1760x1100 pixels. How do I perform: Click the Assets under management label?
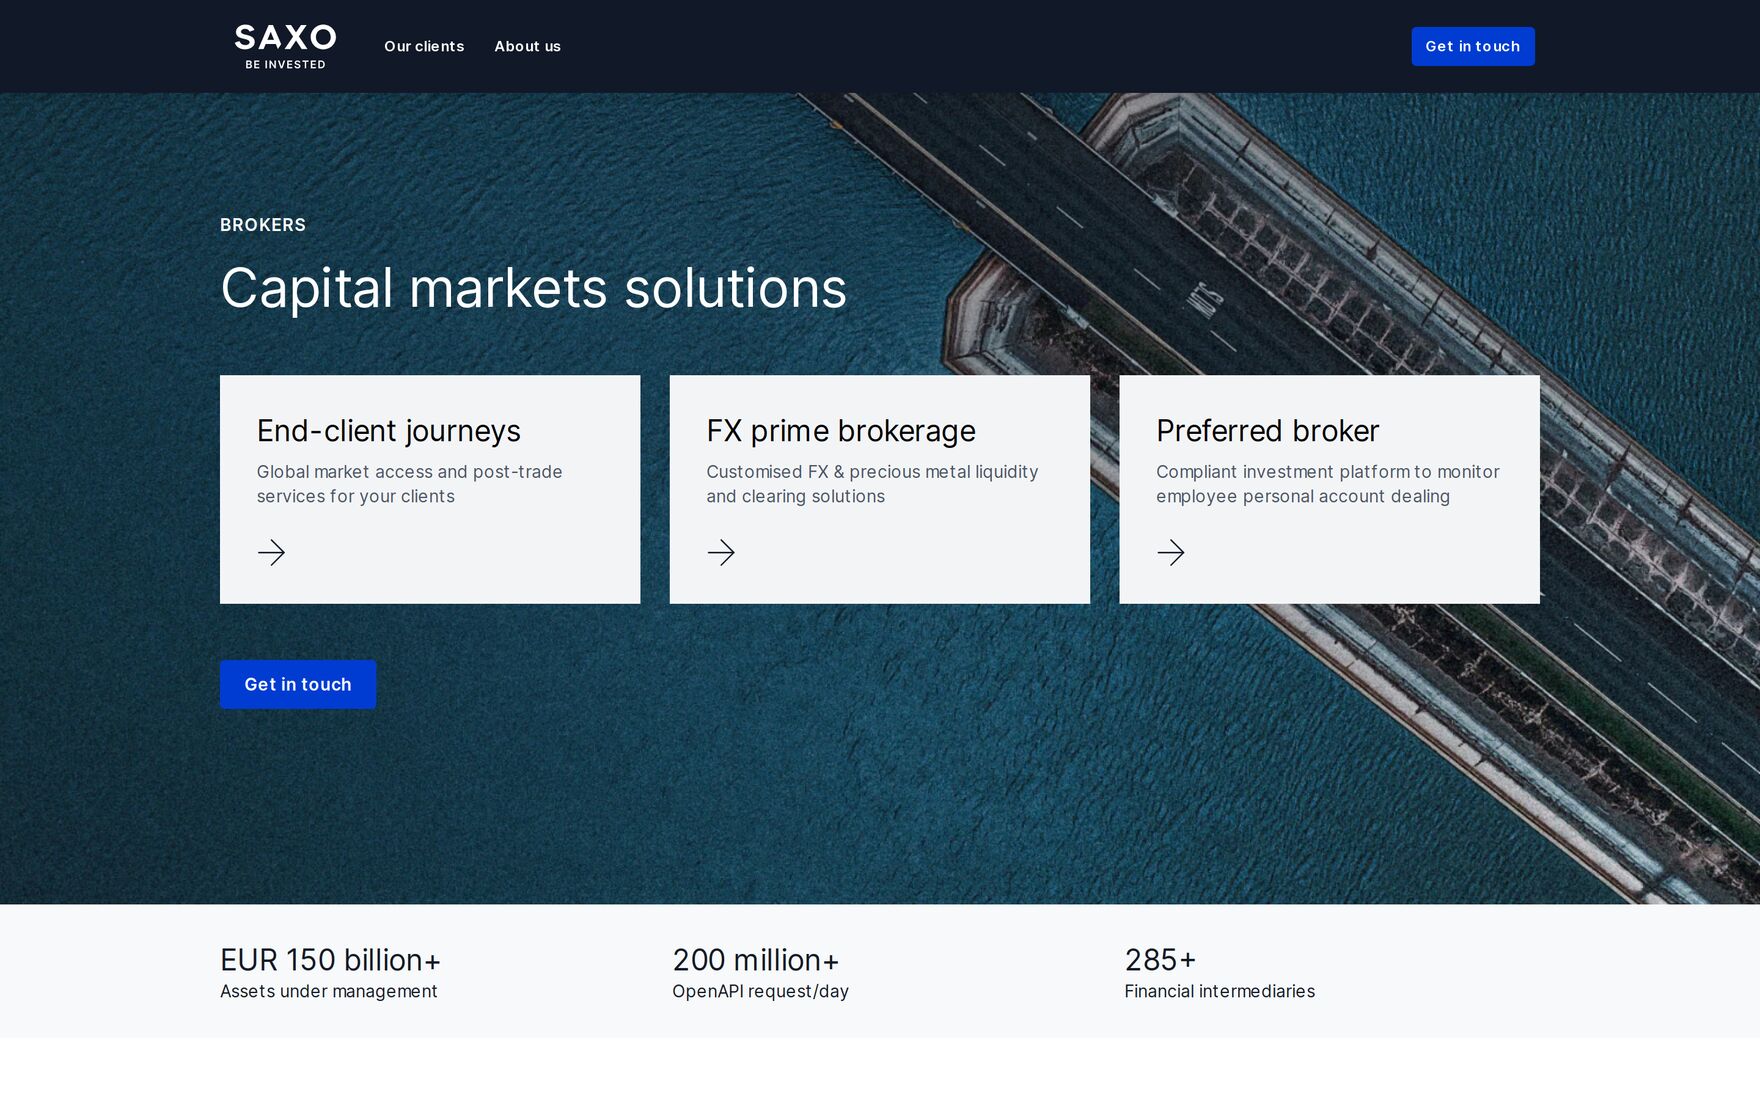[x=329, y=991]
